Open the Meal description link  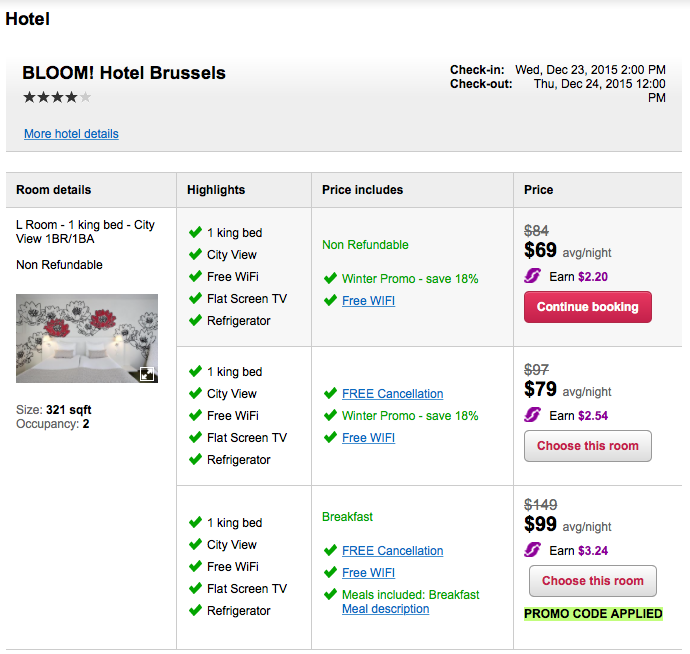click(x=385, y=609)
